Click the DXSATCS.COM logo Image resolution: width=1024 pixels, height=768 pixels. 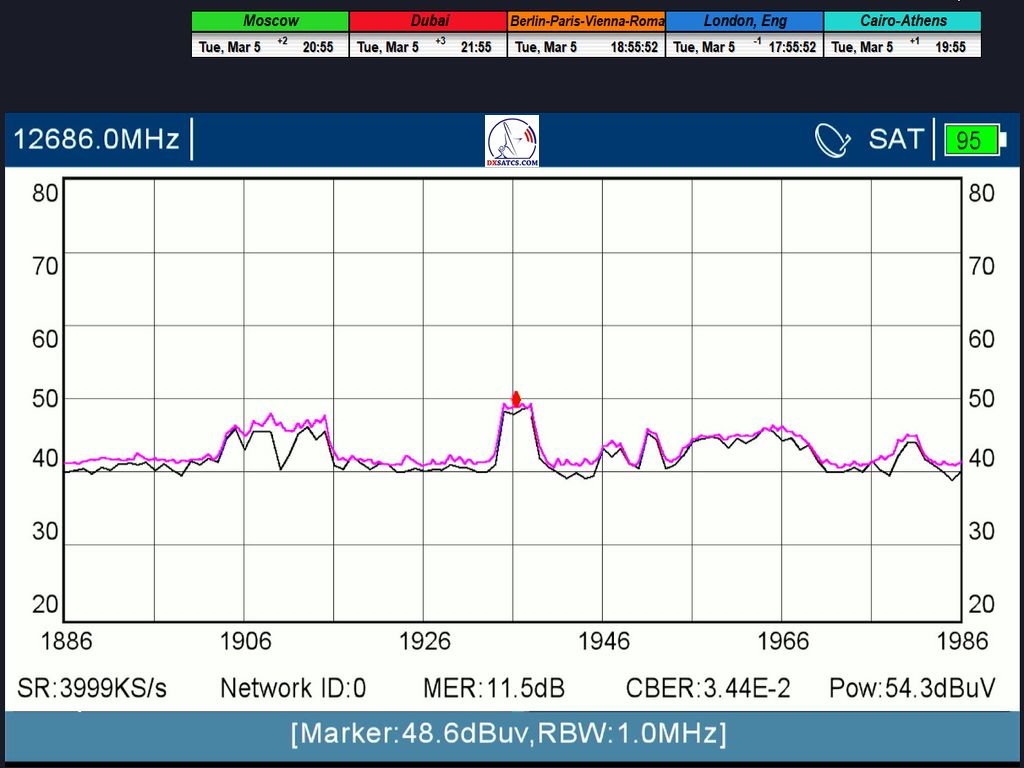(x=512, y=141)
